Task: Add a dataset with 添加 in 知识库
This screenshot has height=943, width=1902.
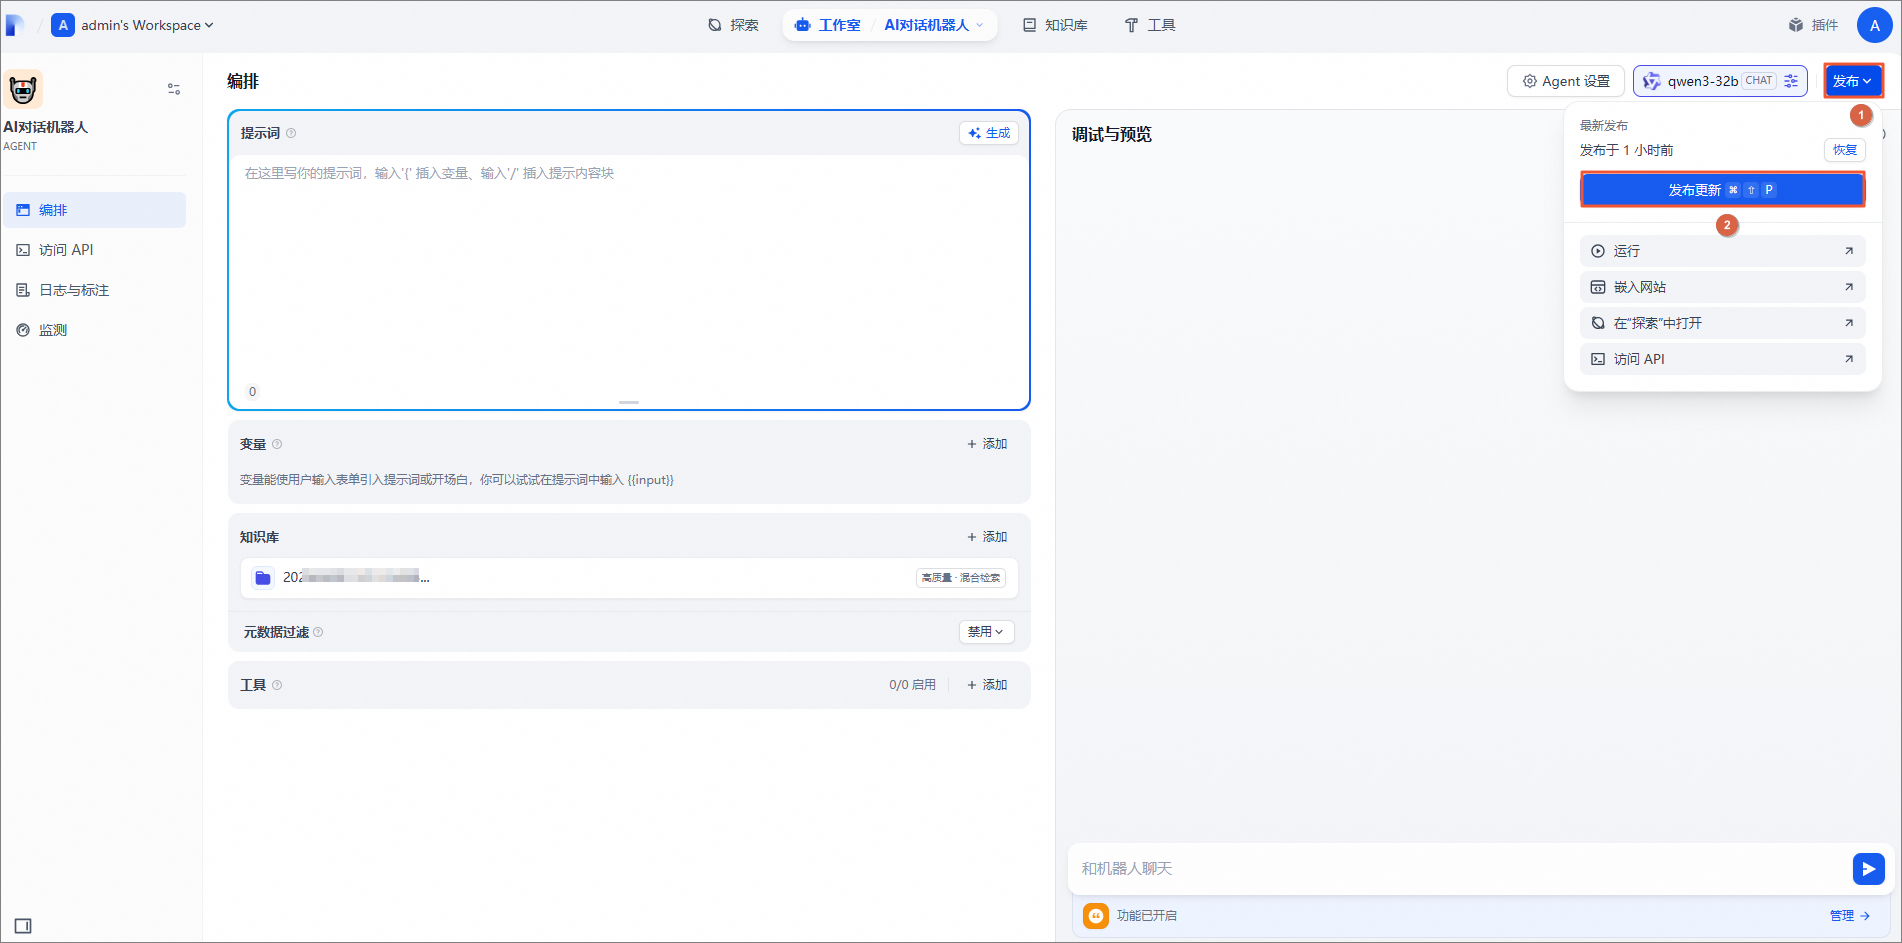Action: click(987, 537)
